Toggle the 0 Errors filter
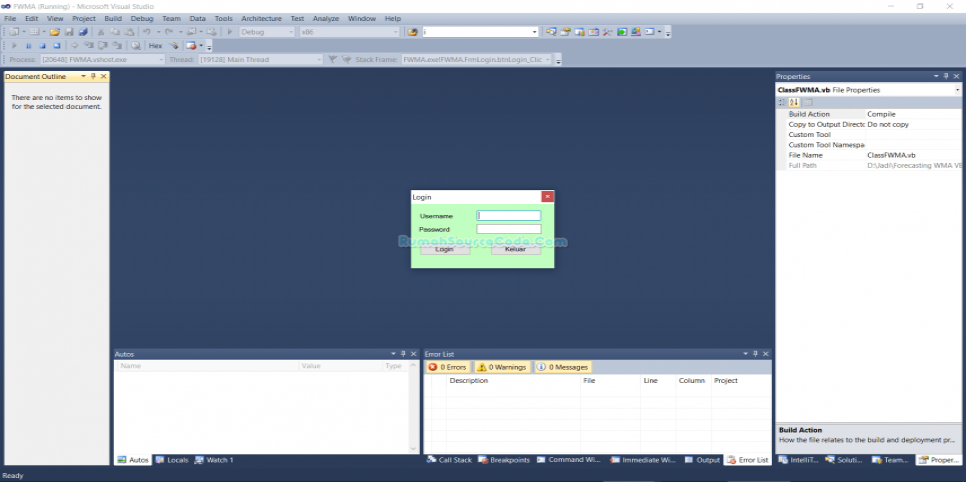The image size is (966, 482). coord(447,367)
